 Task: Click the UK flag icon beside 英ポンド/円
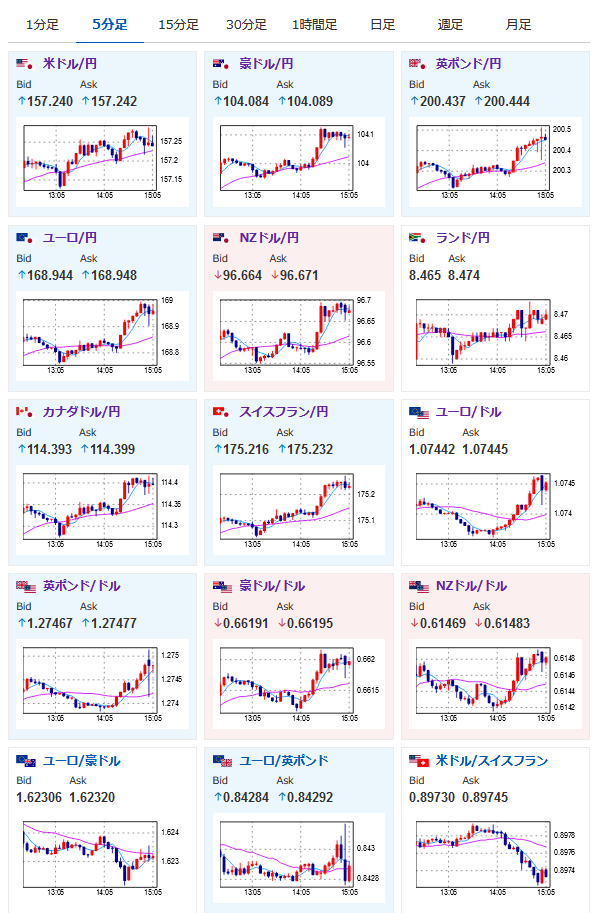[418, 63]
